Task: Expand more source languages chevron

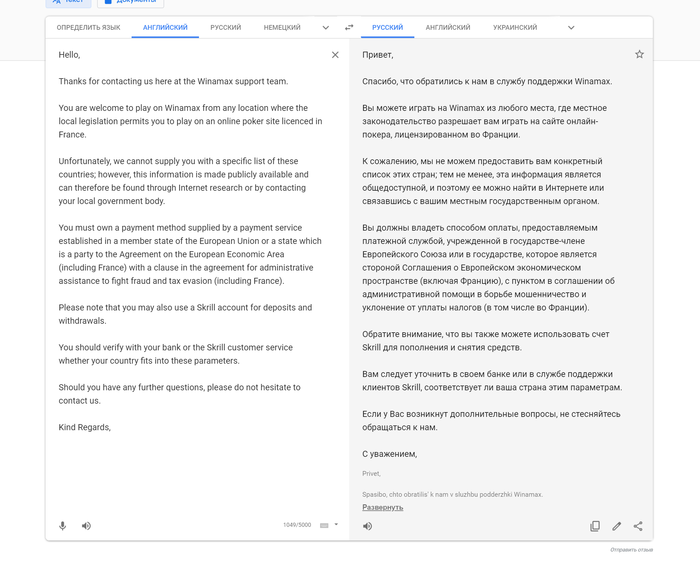Action: (x=325, y=28)
